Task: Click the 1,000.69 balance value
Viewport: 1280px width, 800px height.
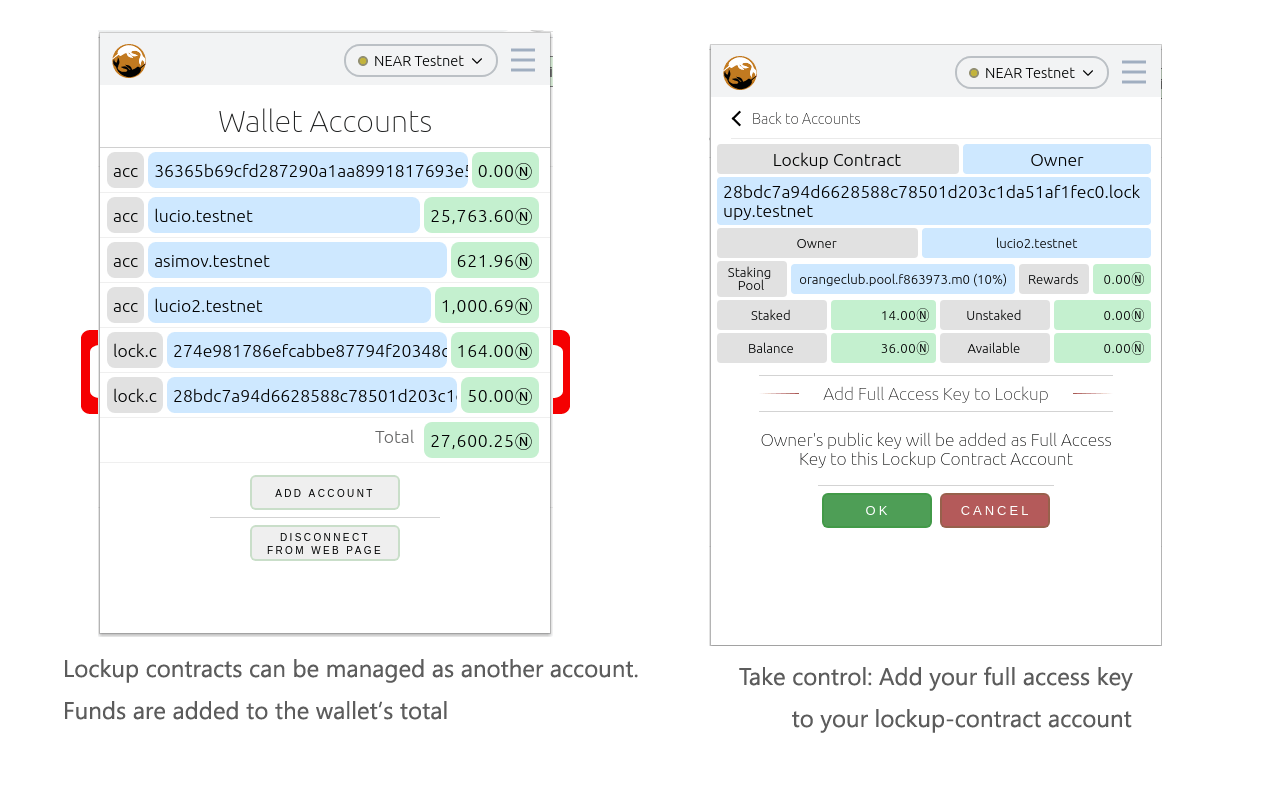Action: pos(487,306)
